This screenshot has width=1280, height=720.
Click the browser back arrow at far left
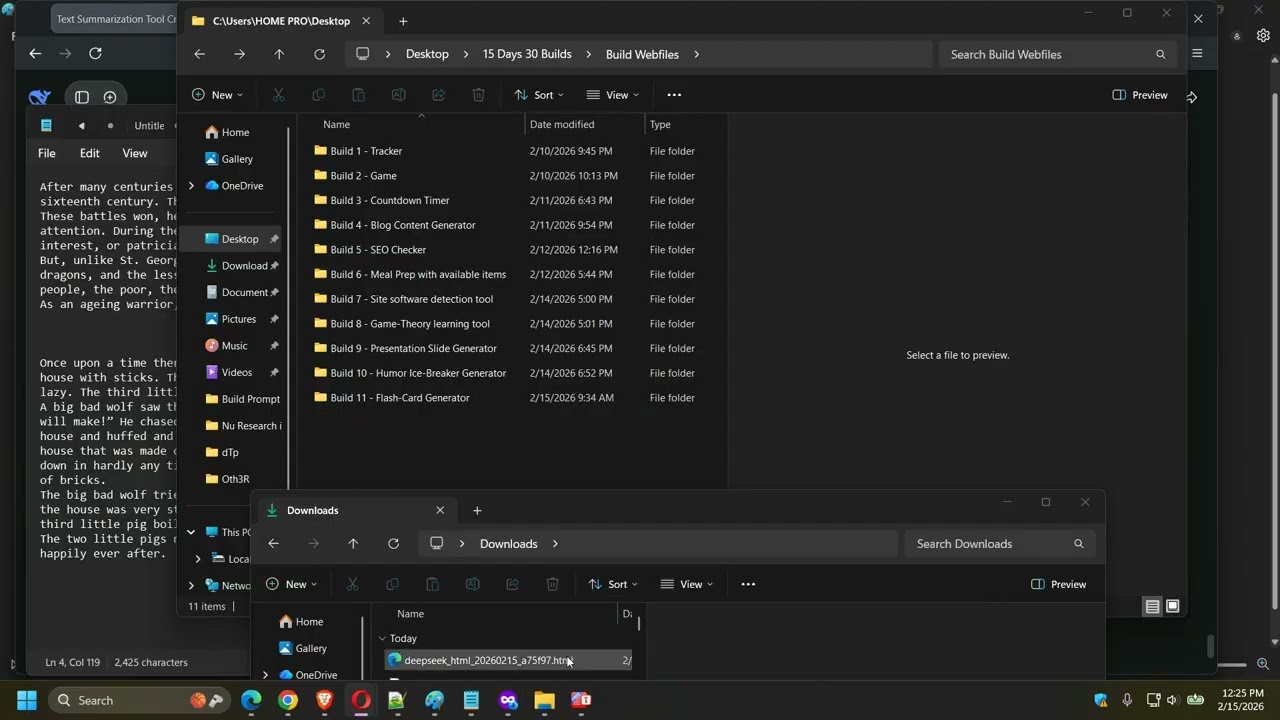[35, 53]
